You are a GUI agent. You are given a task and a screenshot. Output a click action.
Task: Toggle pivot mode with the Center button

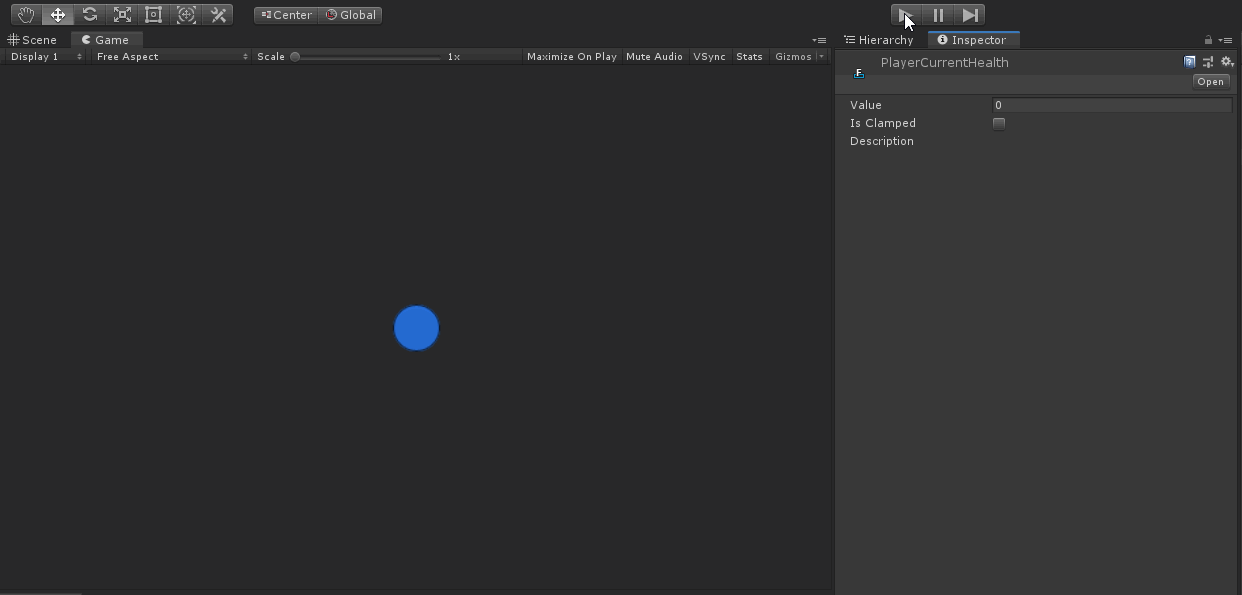coord(286,15)
